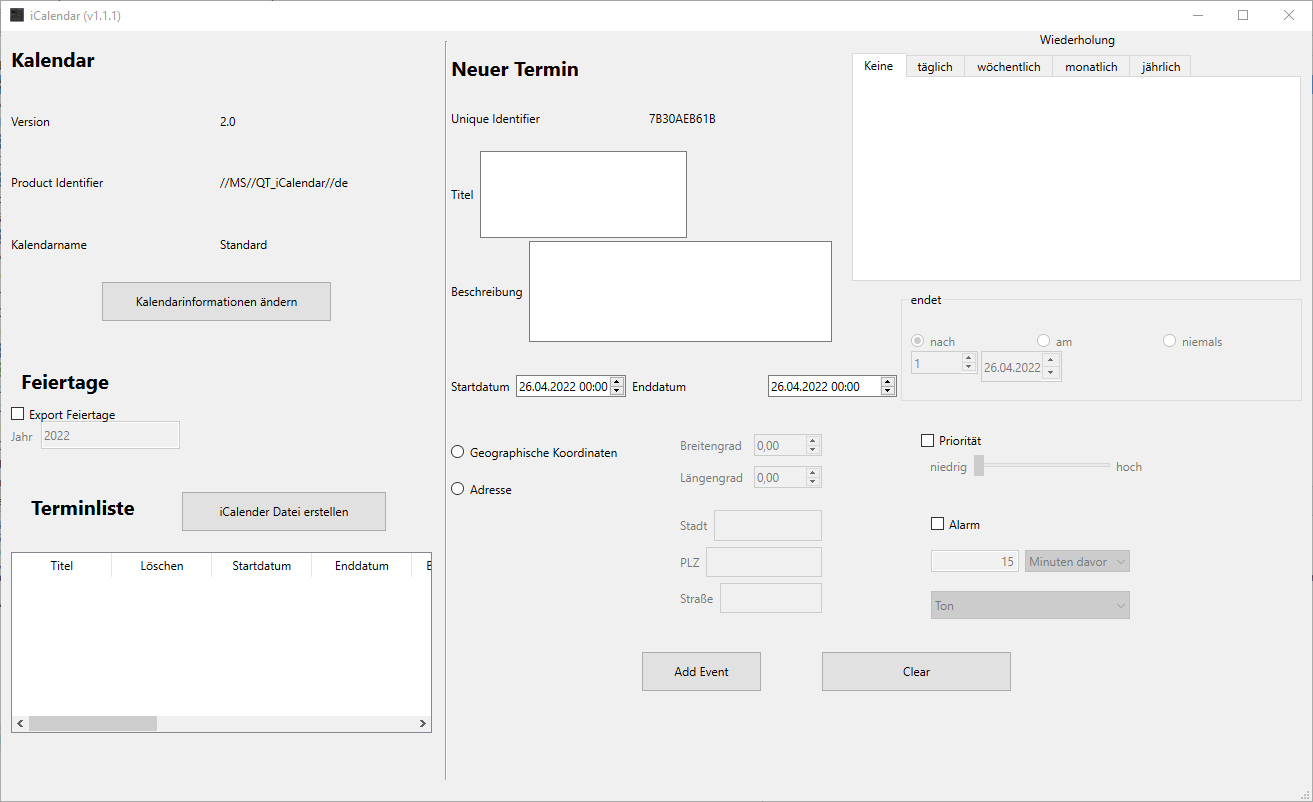Enable the "Export Feiertage" checkbox
This screenshot has width=1313, height=802.
[x=16, y=414]
